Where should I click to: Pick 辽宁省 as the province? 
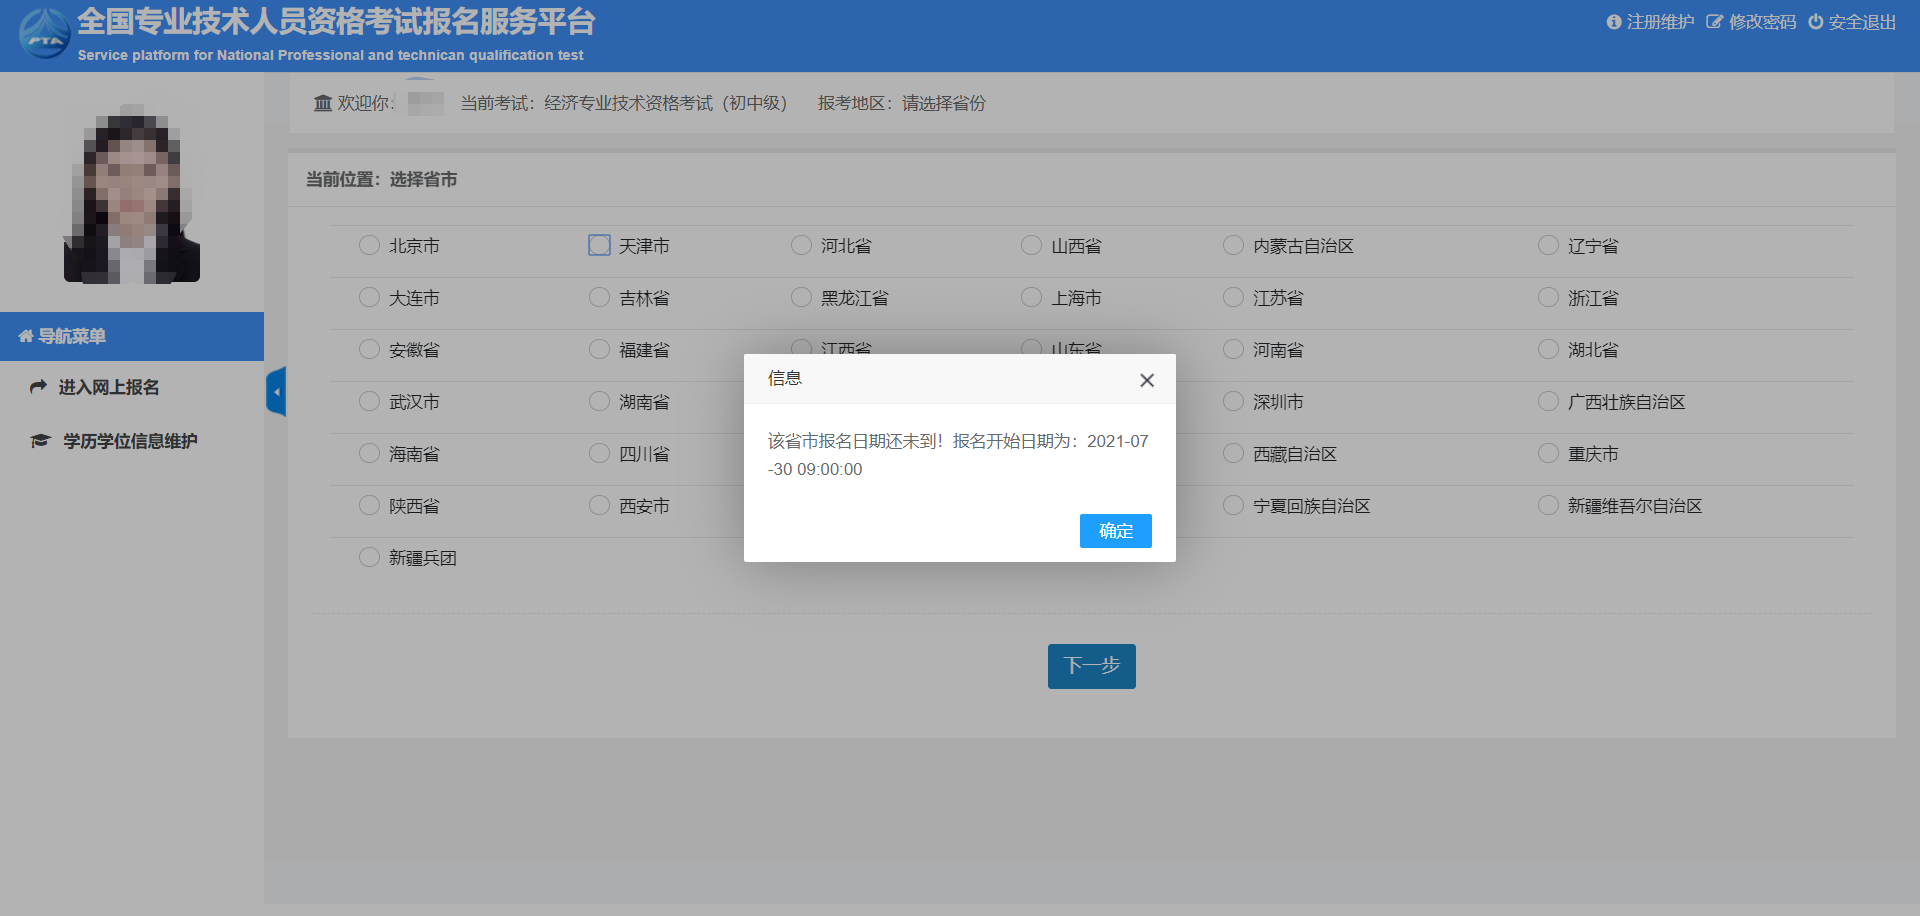1547,245
